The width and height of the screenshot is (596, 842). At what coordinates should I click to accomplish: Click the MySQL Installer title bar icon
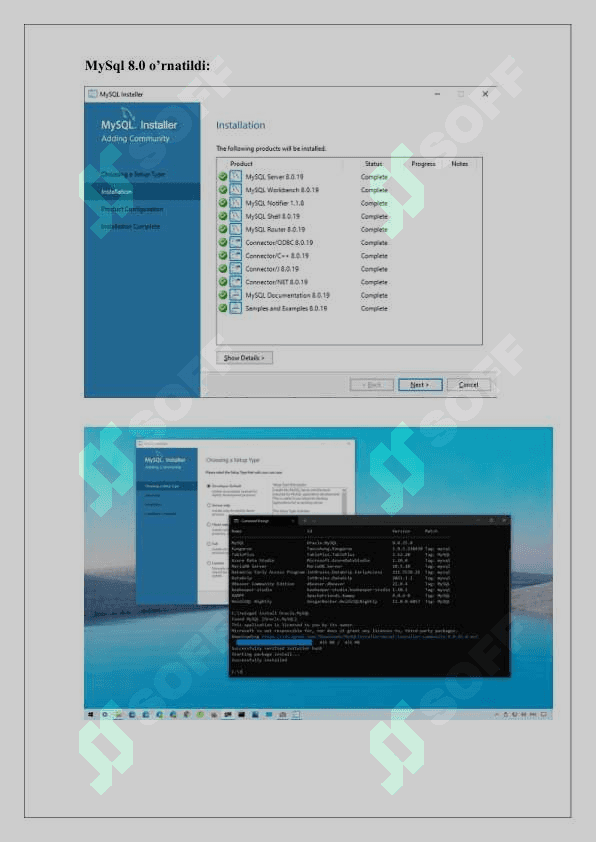(x=92, y=94)
